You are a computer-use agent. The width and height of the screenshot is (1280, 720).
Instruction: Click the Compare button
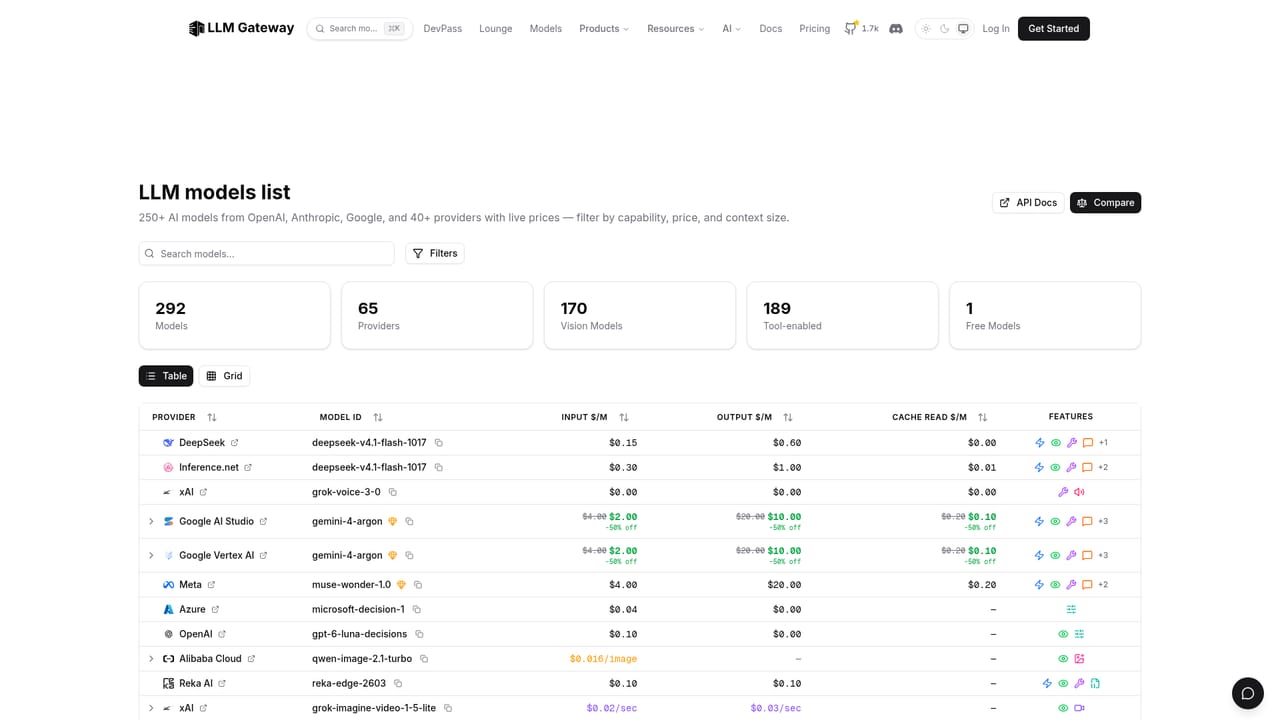coord(1105,203)
